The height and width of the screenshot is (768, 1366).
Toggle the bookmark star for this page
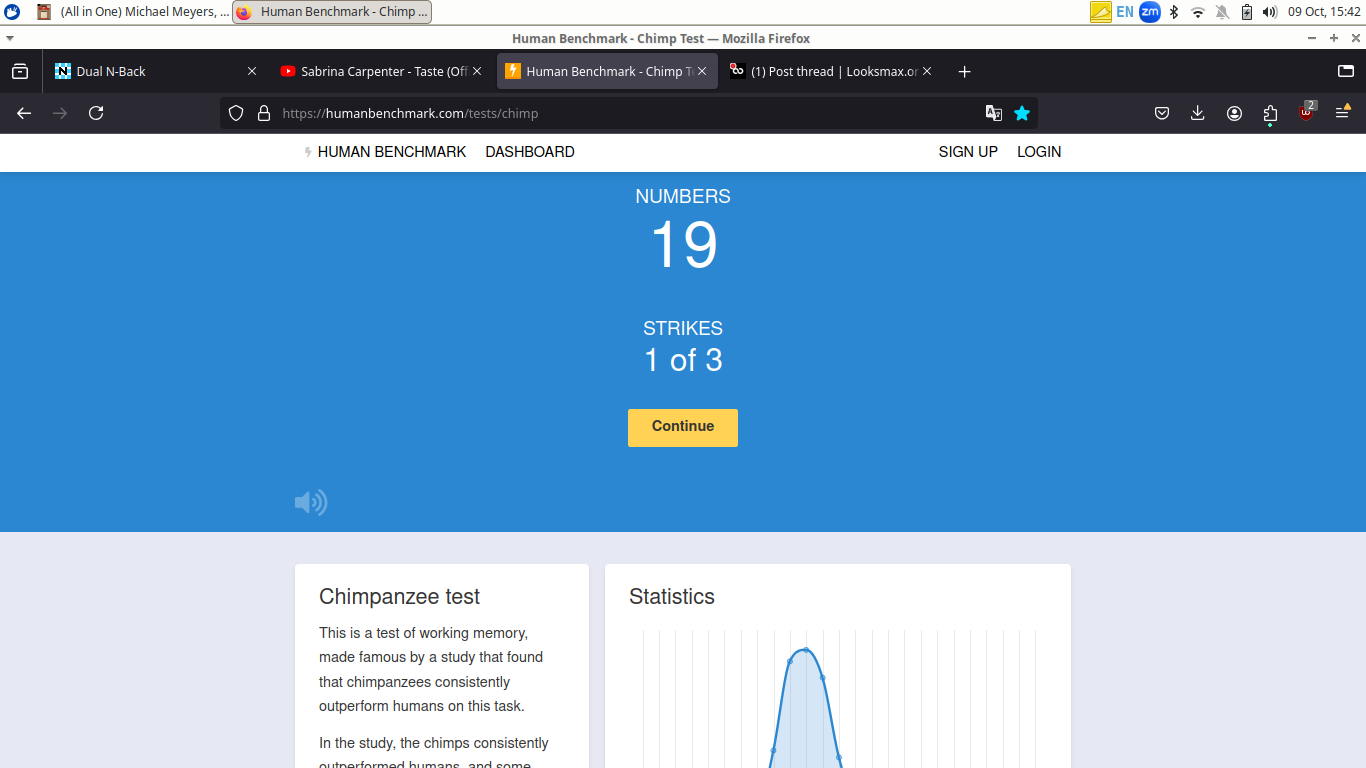1022,113
